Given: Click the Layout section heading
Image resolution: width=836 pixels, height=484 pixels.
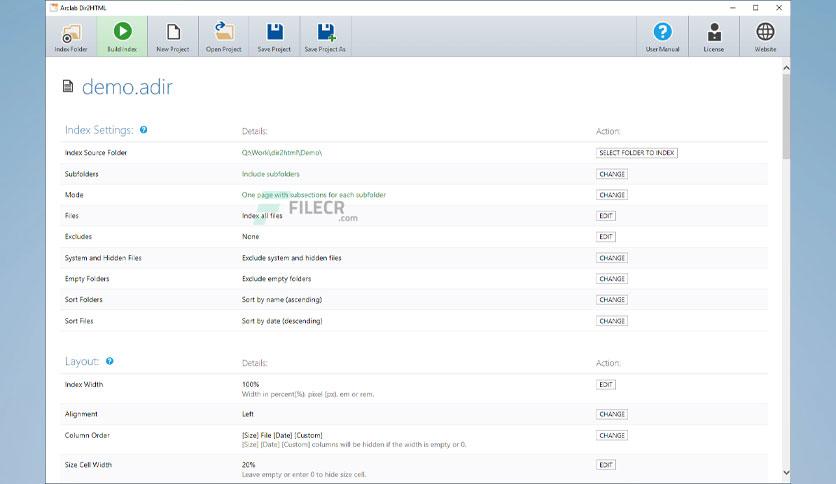Looking at the screenshot, I should [82, 361].
